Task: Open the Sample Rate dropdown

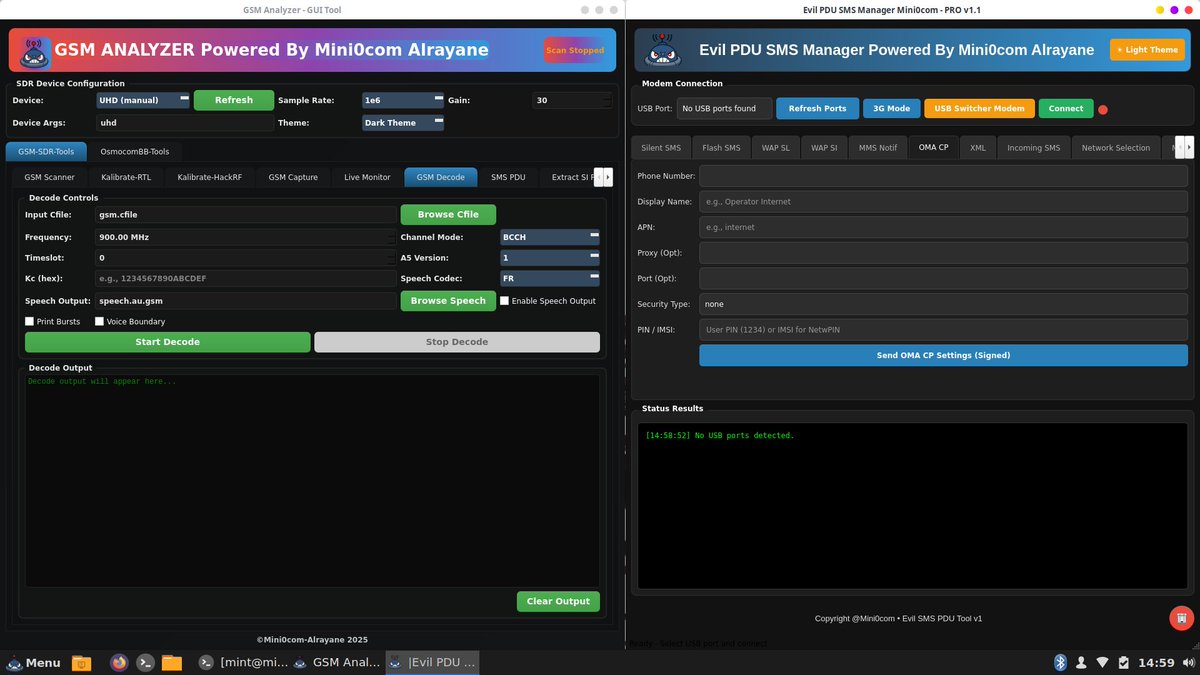Action: pyautogui.click(x=403, y=100)
